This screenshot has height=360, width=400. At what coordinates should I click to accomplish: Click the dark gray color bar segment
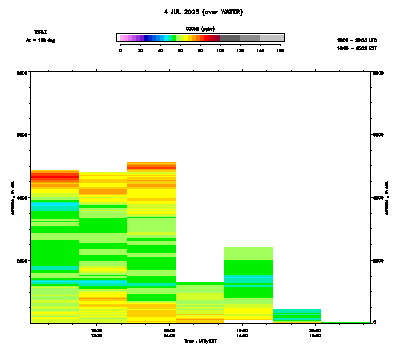(x=230, y=38)
